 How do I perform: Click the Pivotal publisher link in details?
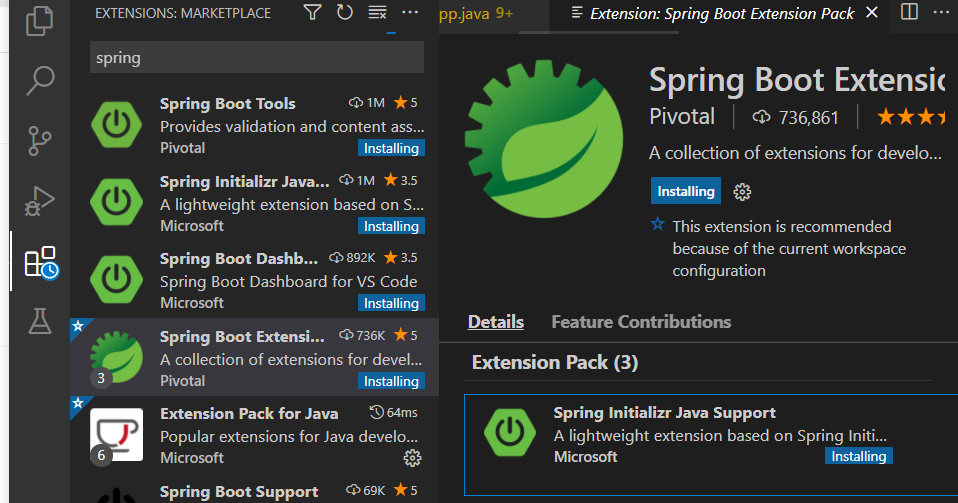(x=682, y=116)
